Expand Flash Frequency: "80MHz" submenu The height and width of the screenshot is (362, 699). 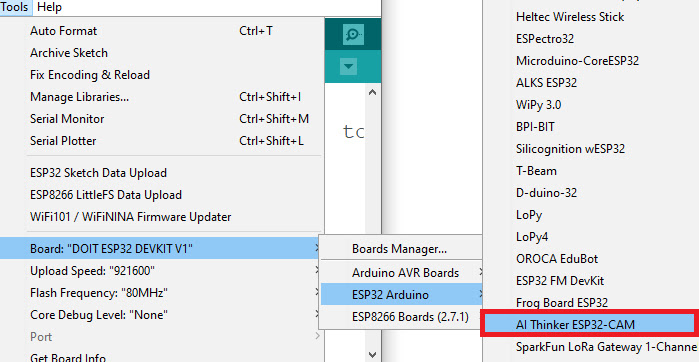(160, 292)
